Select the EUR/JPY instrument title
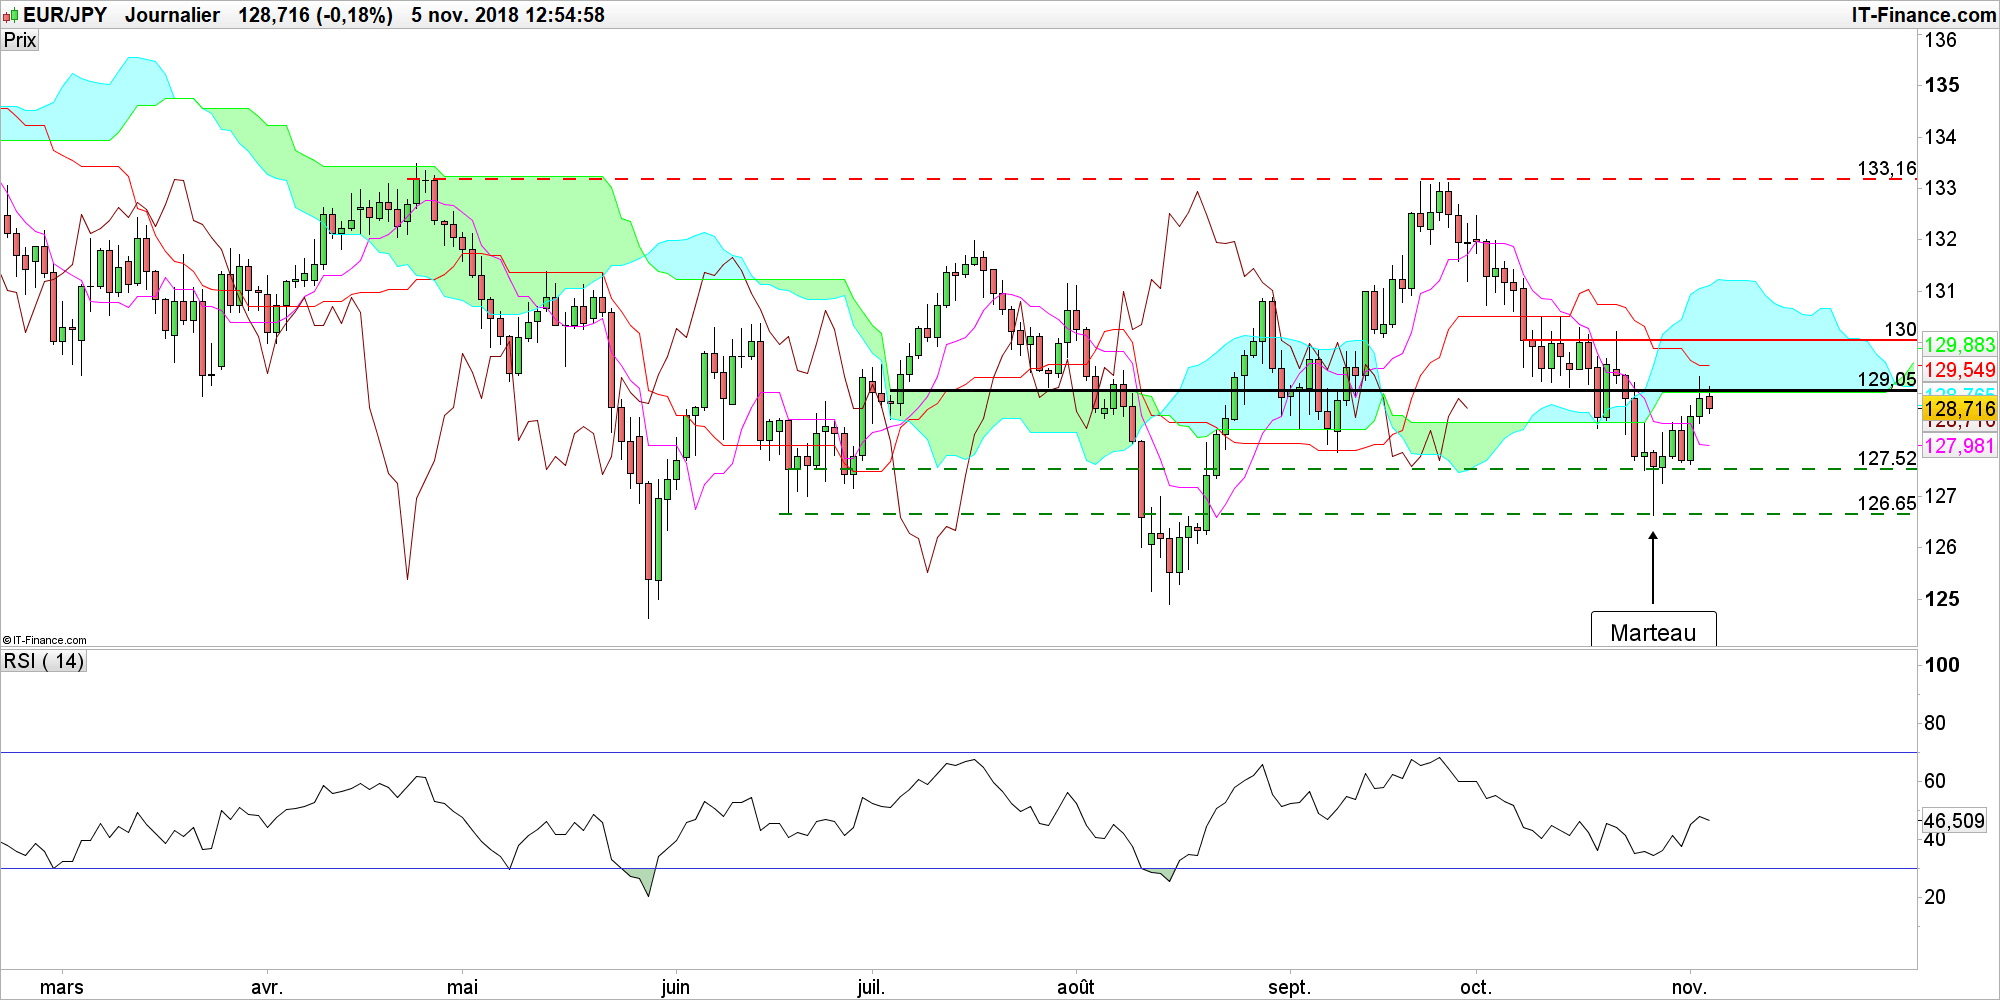 (x=65, y=15)
